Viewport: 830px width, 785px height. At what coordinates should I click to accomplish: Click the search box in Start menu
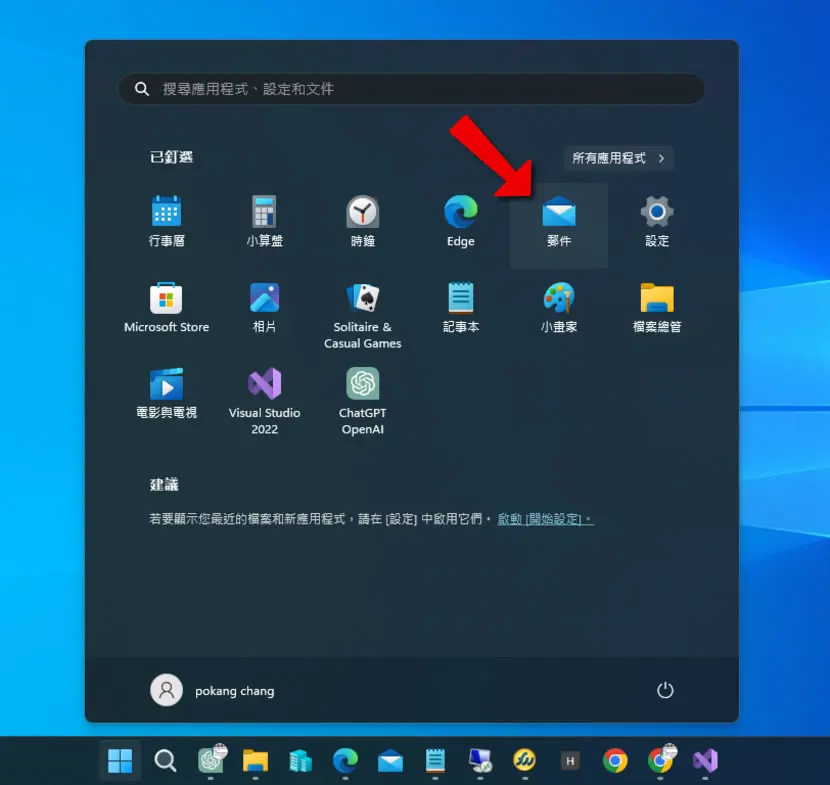411,89
